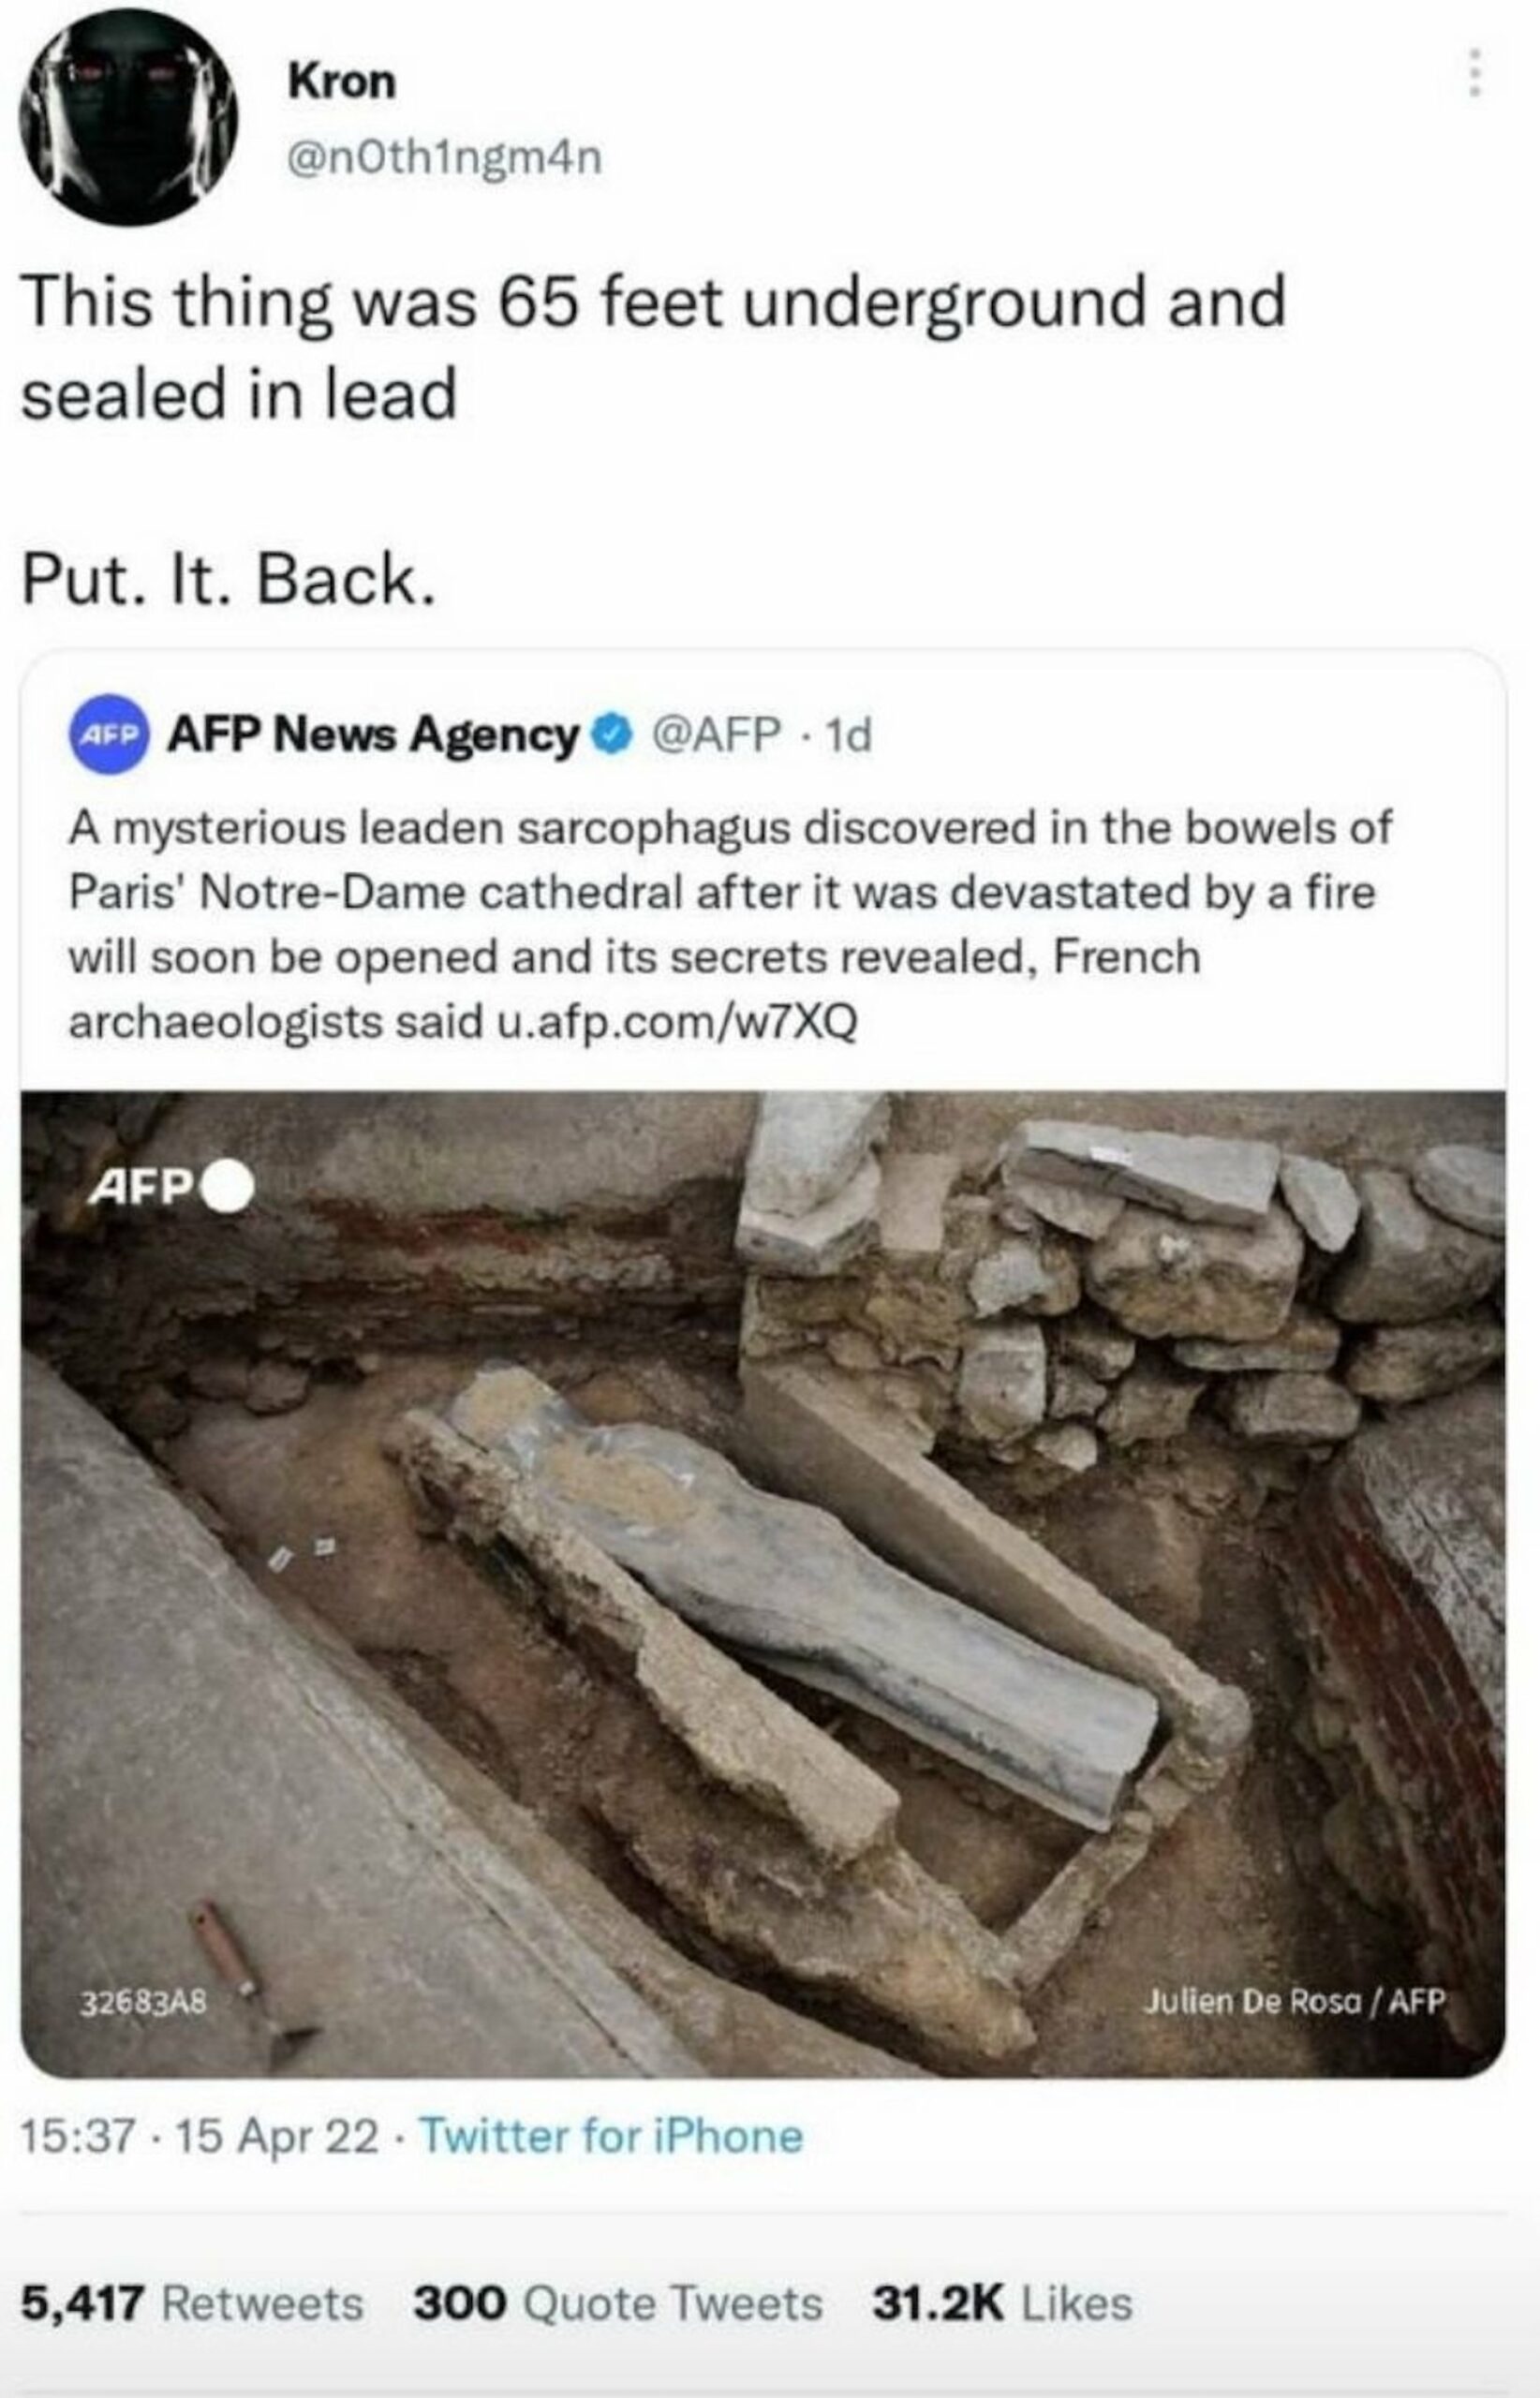Click the AFP News Agency name in quoted tweet
1540x2398 pixels.
pyautogui.click(x=373, y=736)
